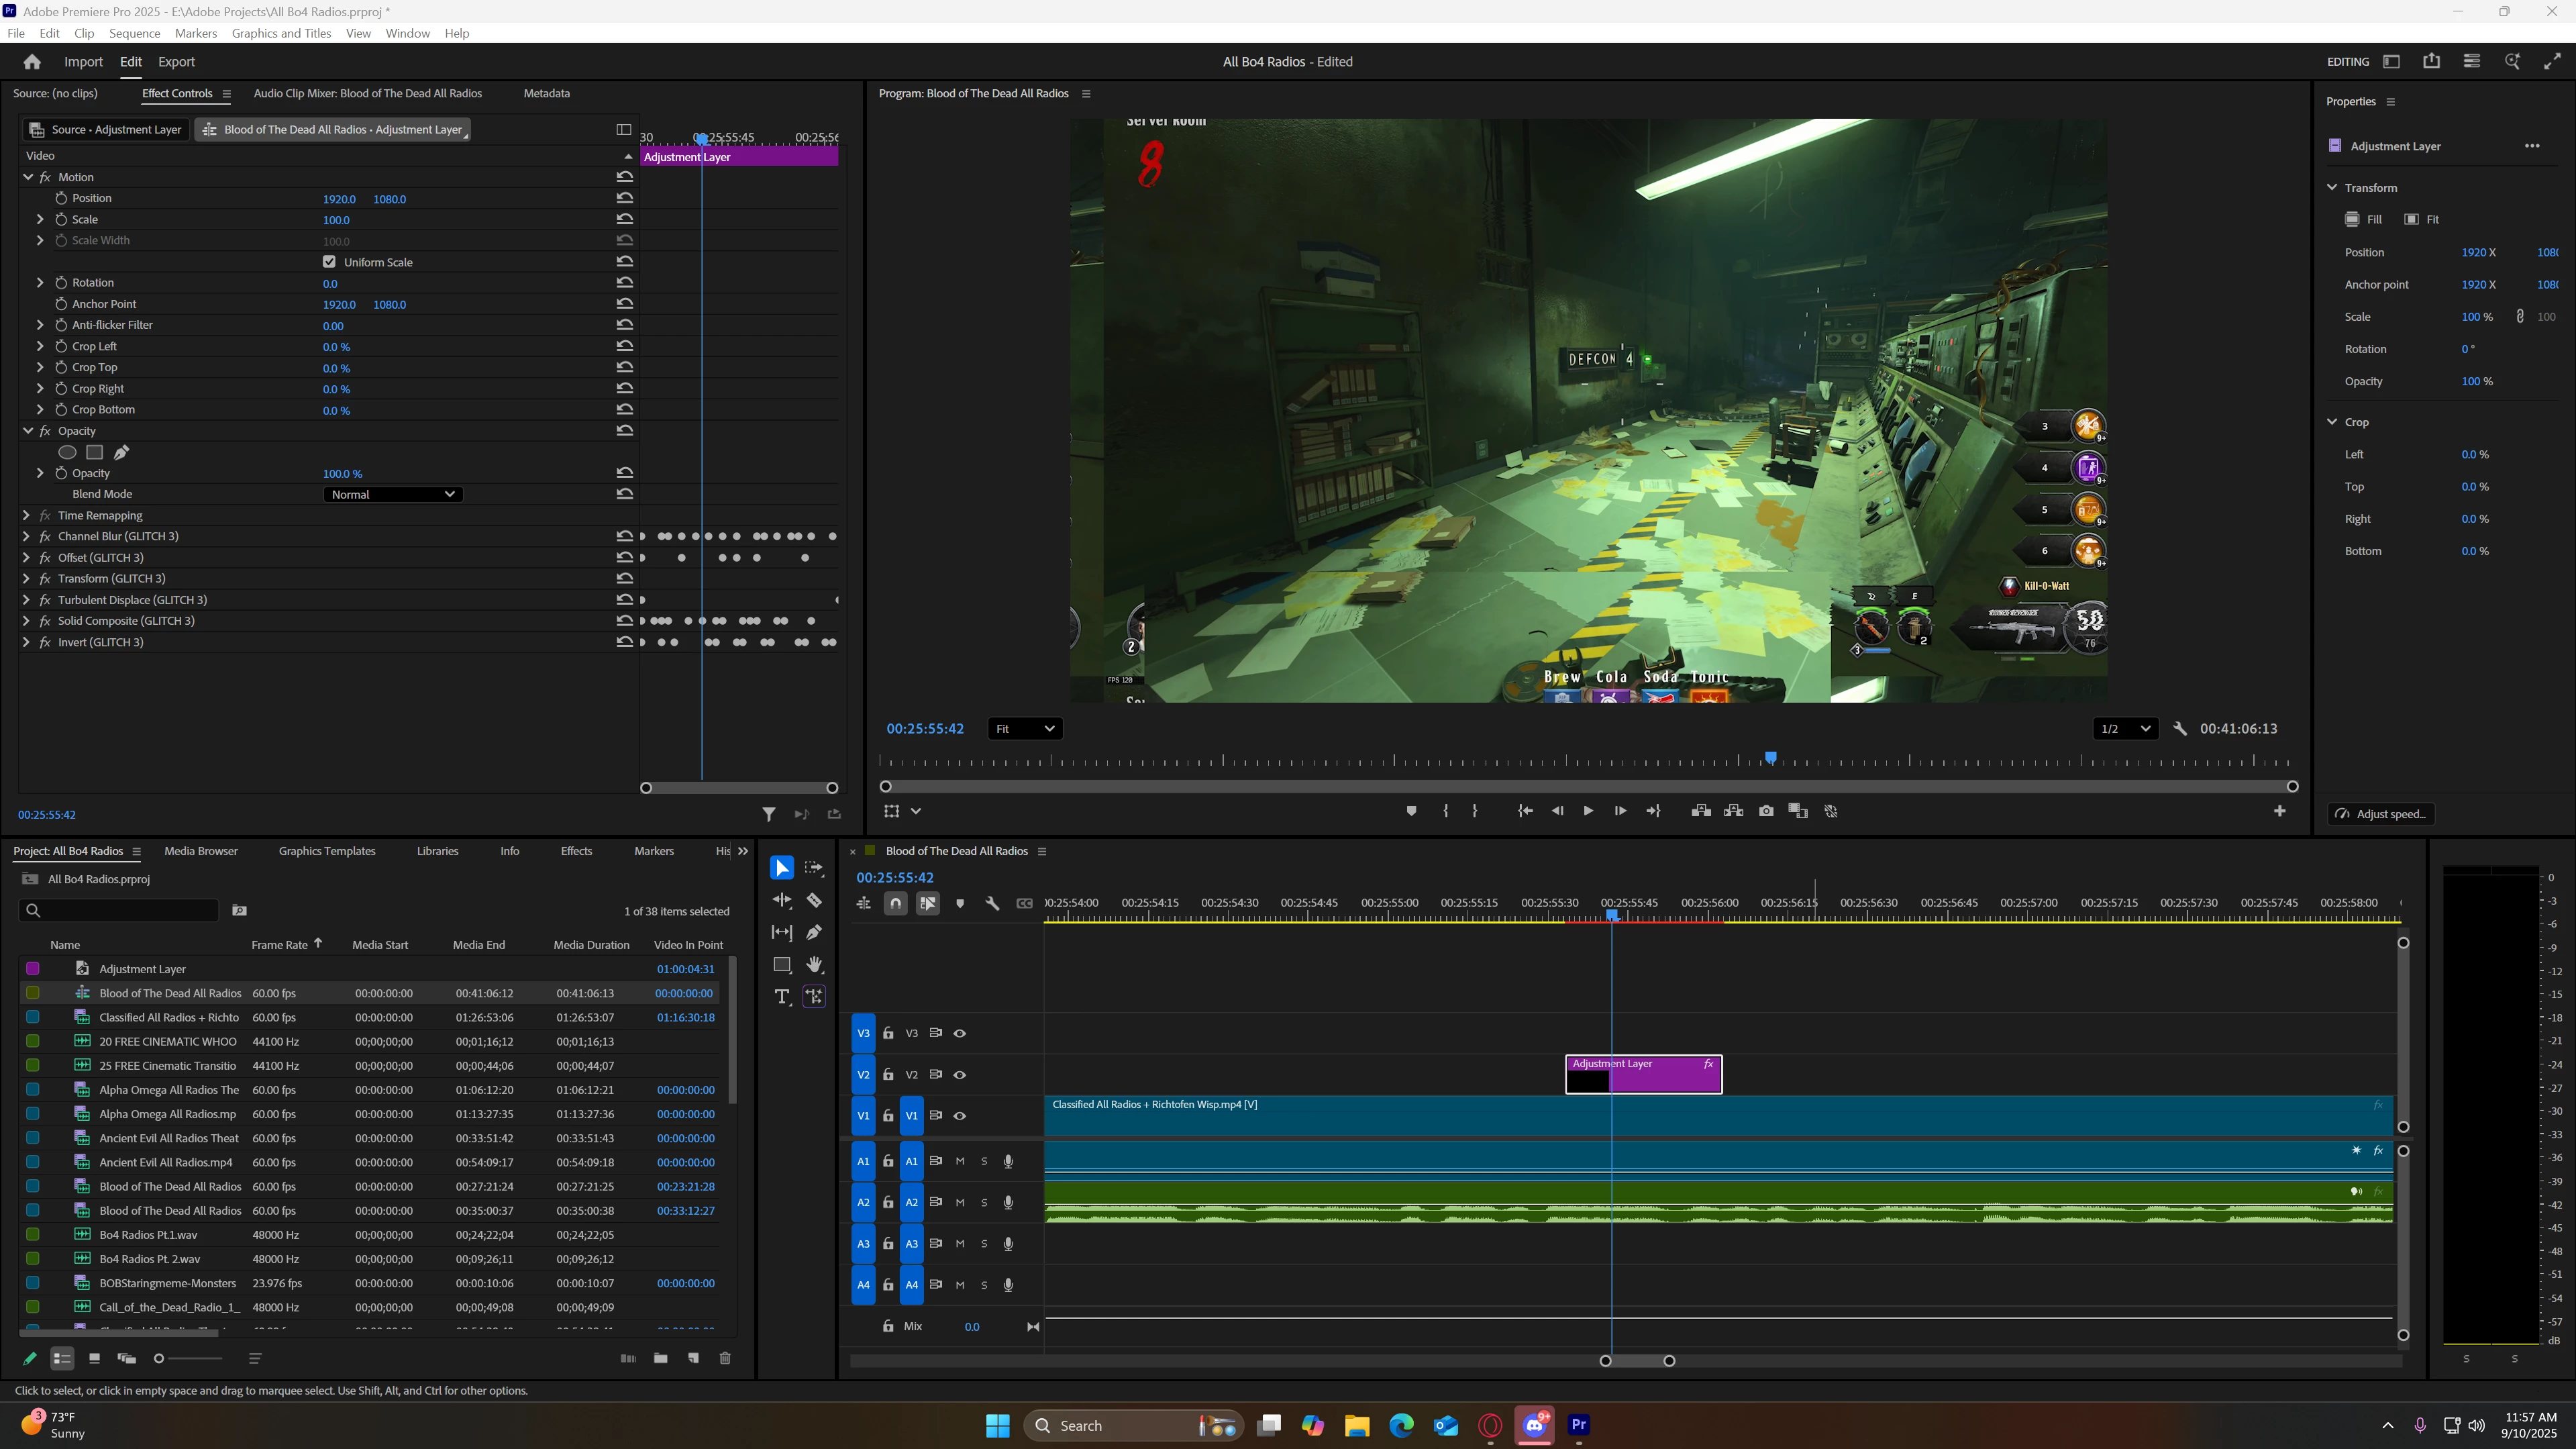2576x1449 pixels.
Task: Expand the Channel Blur (GLITCH 3) effect
Action: point(26,536)
